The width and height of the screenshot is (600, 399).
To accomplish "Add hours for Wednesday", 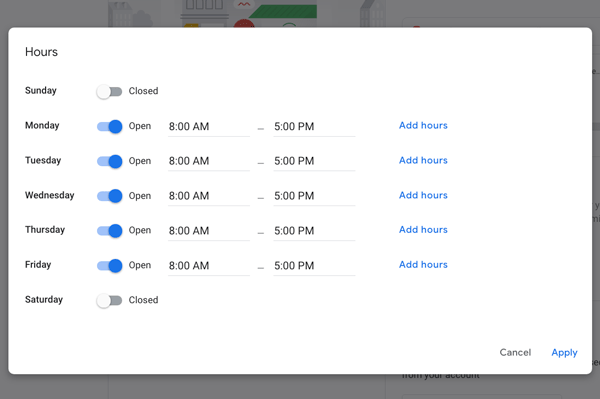I will pyautogui.click(x=423, y=195).
